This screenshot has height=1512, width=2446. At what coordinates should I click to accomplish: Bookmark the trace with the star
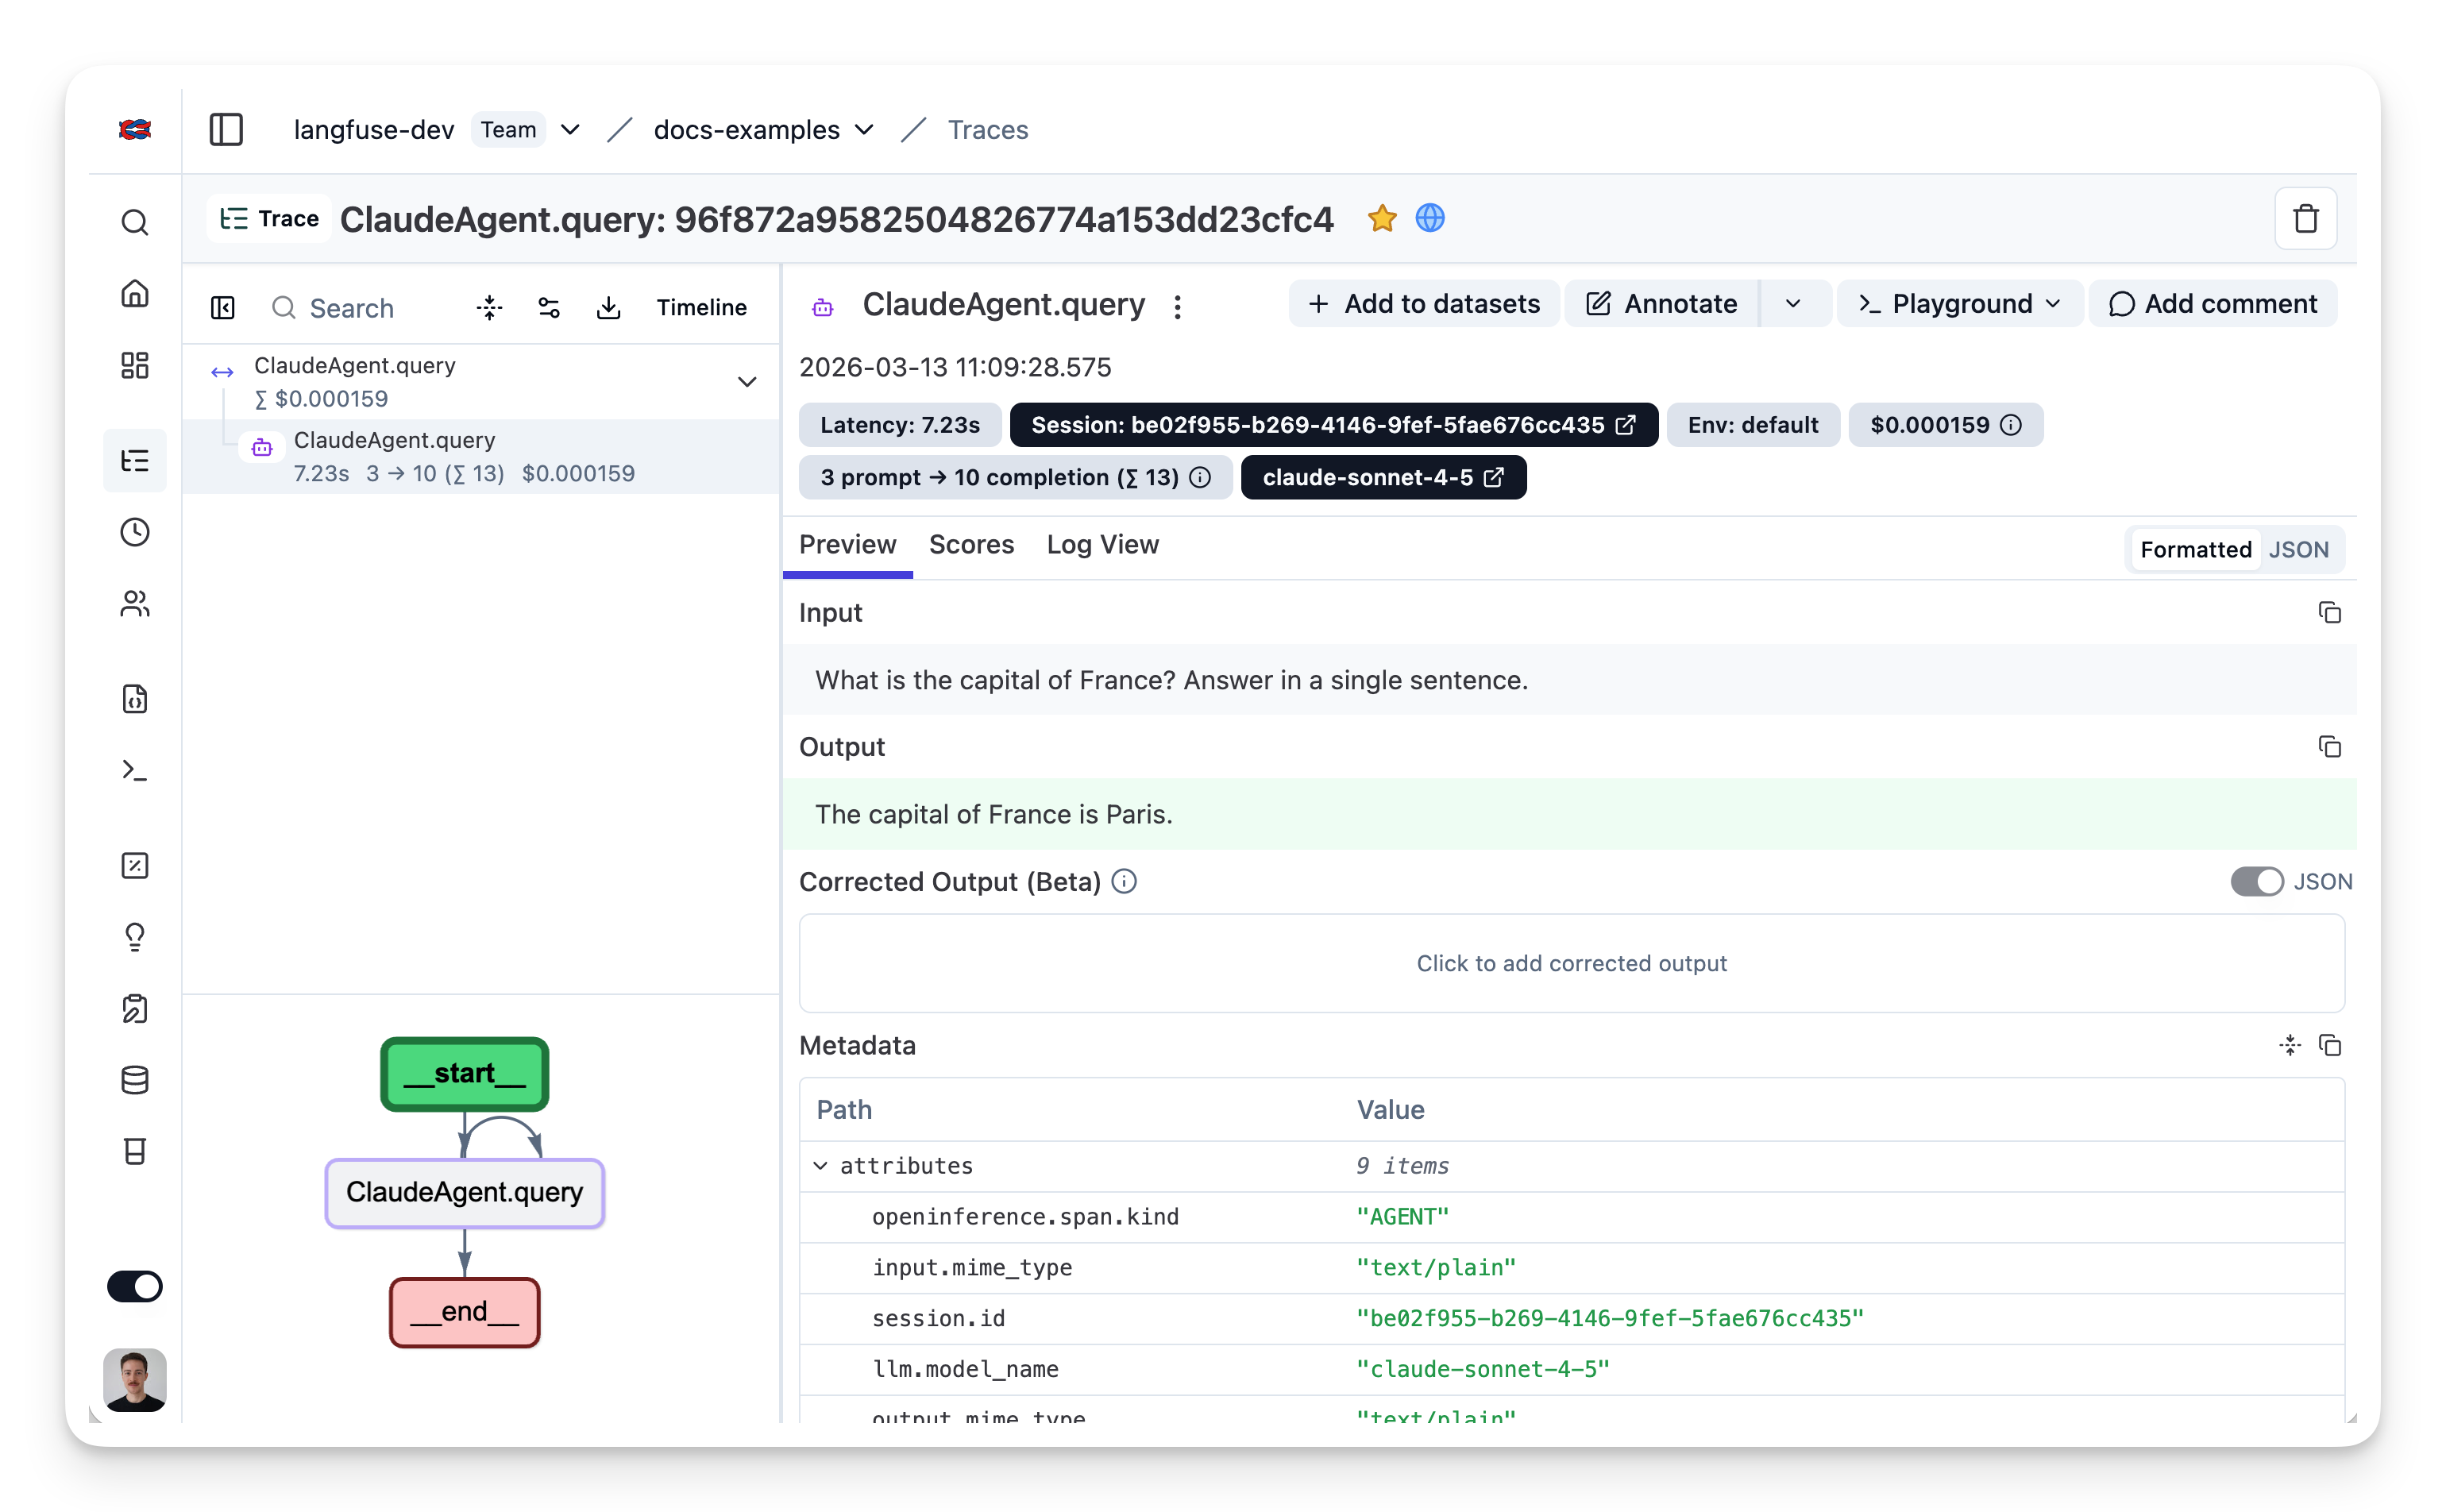coord(1382,218)
